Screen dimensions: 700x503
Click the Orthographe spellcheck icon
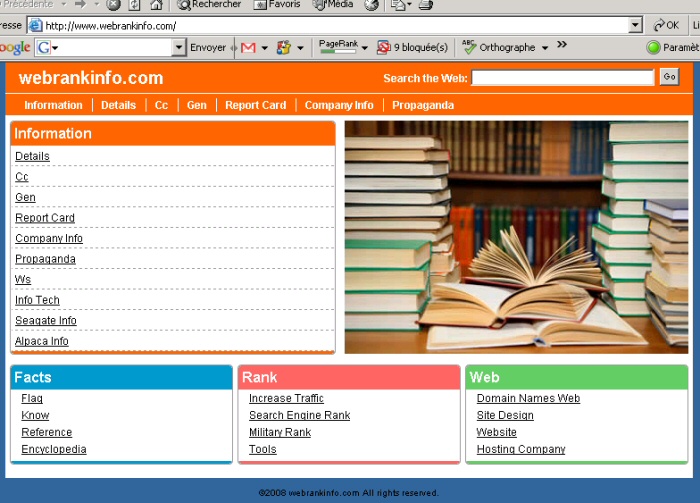pos(469,47)
